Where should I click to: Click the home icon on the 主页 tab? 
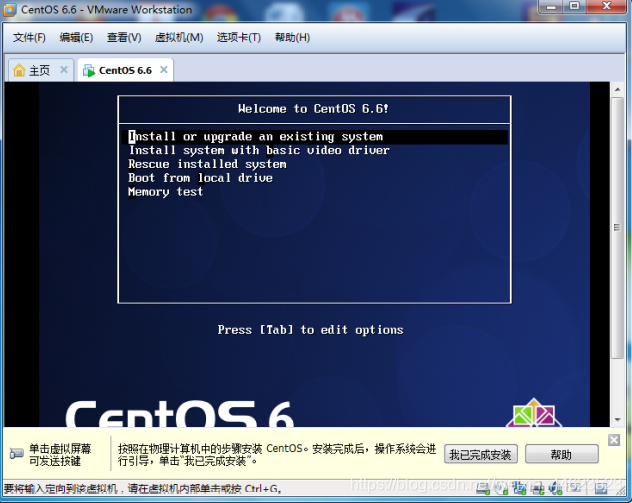click(x=19, y=70)
